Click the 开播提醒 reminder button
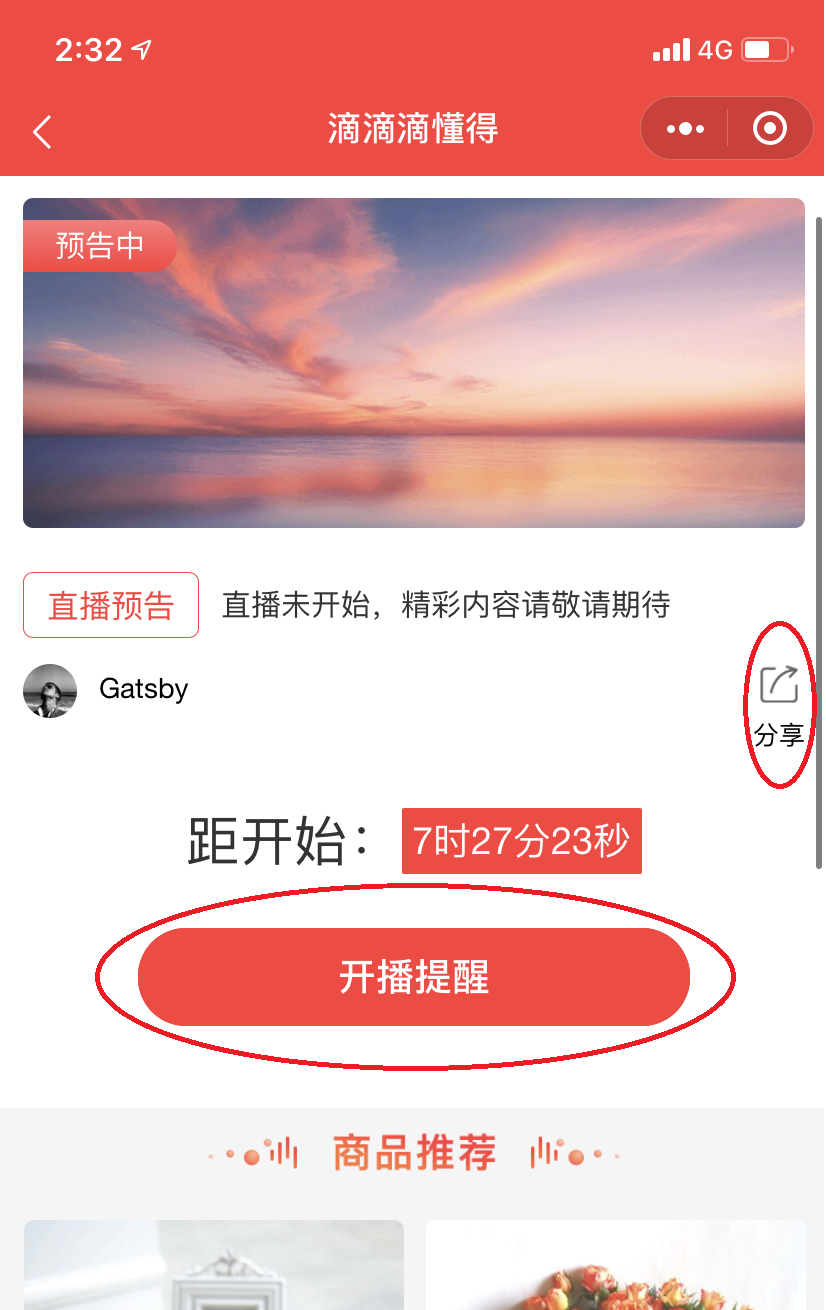The height and width of the screenshot is (1310, 826). 414,977
